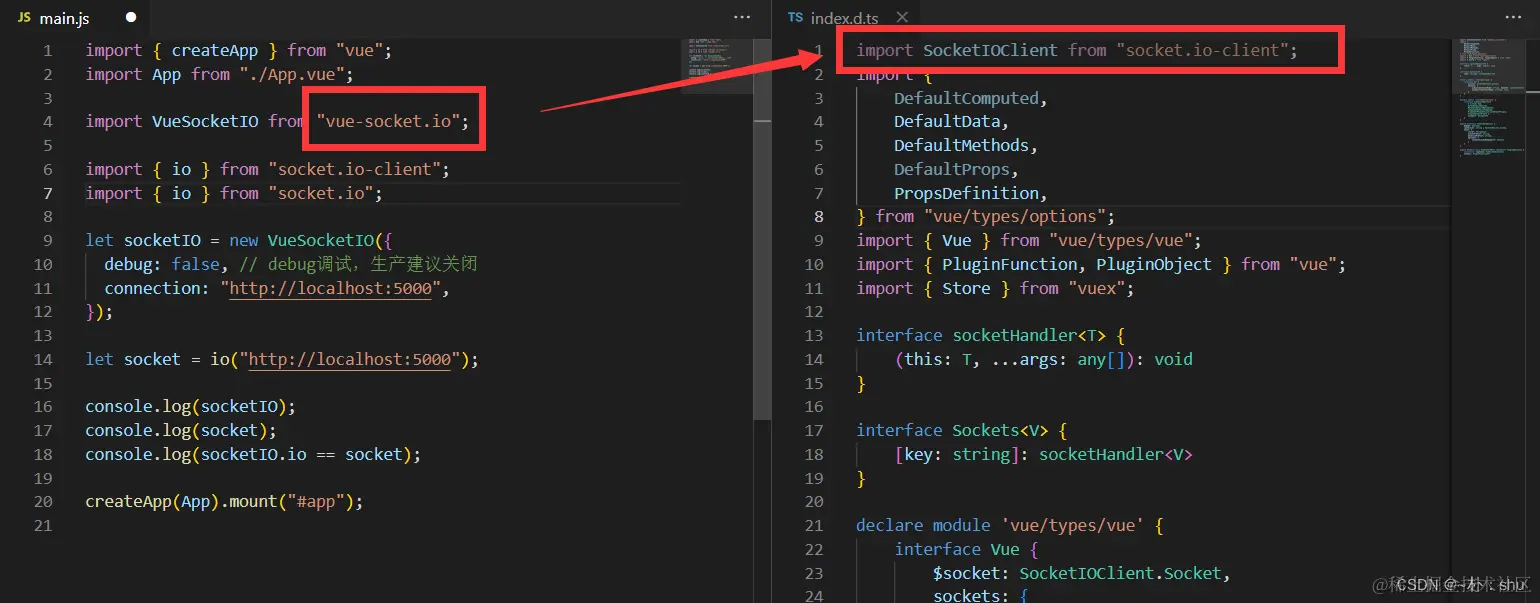Screen dimensions: 1540x603
Task: Click the createApp(App).mount("#app") line
Action: pos(224,501)
